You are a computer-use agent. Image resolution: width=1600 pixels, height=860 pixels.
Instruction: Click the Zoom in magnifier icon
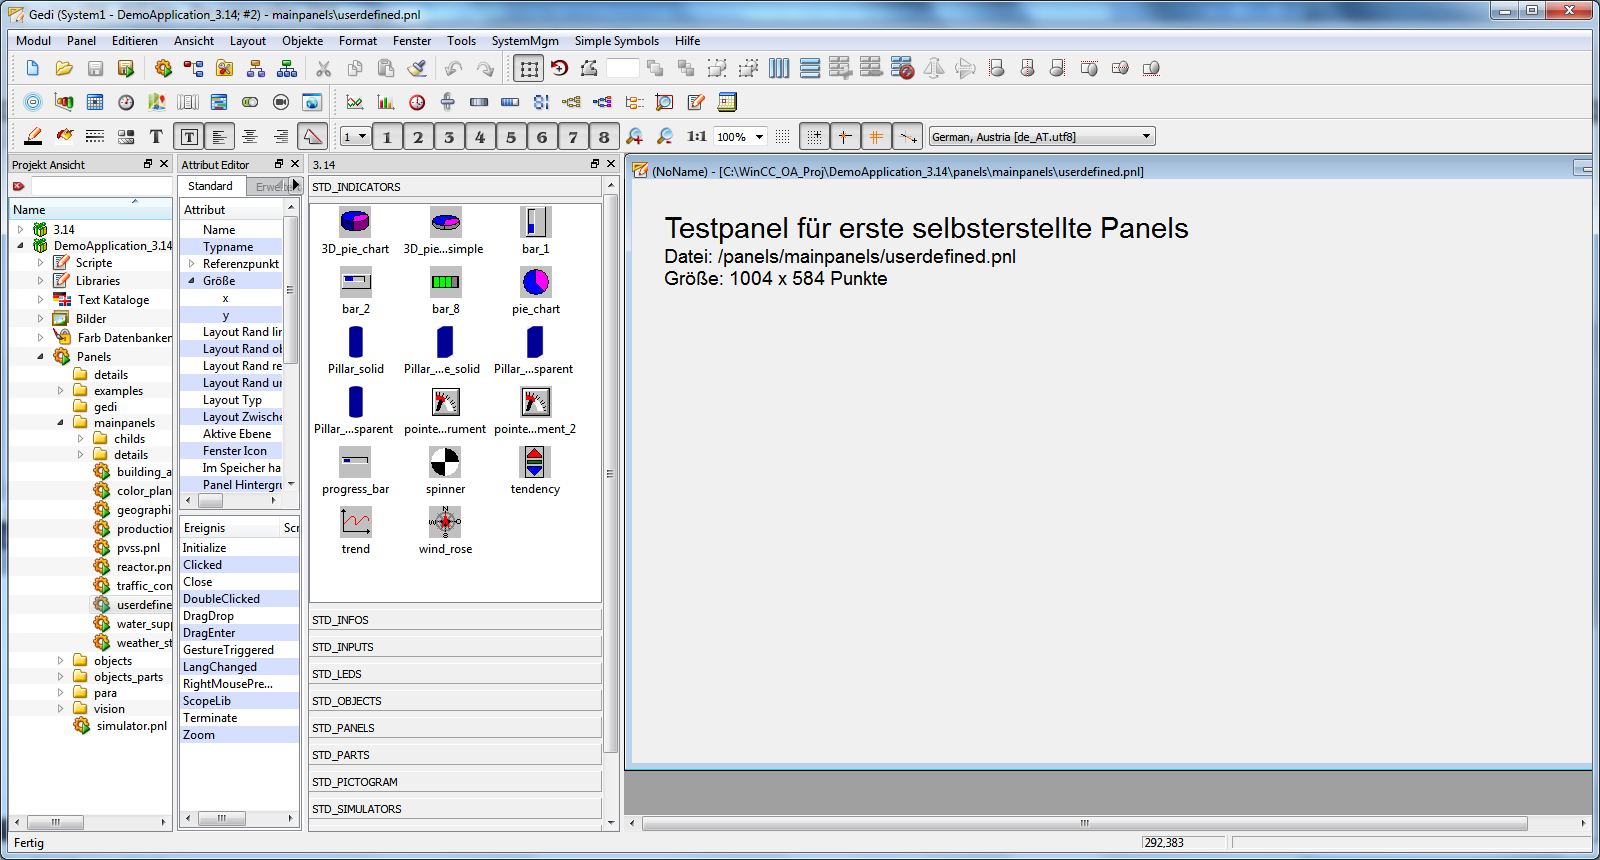point(634,136)
